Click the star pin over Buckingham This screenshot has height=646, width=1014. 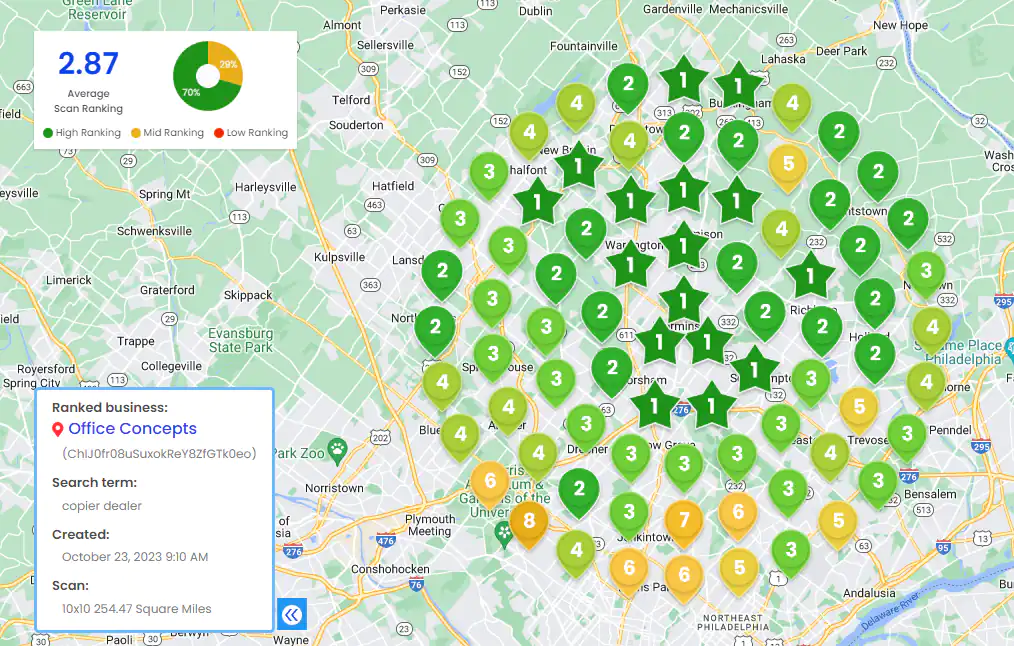(738, 86)
